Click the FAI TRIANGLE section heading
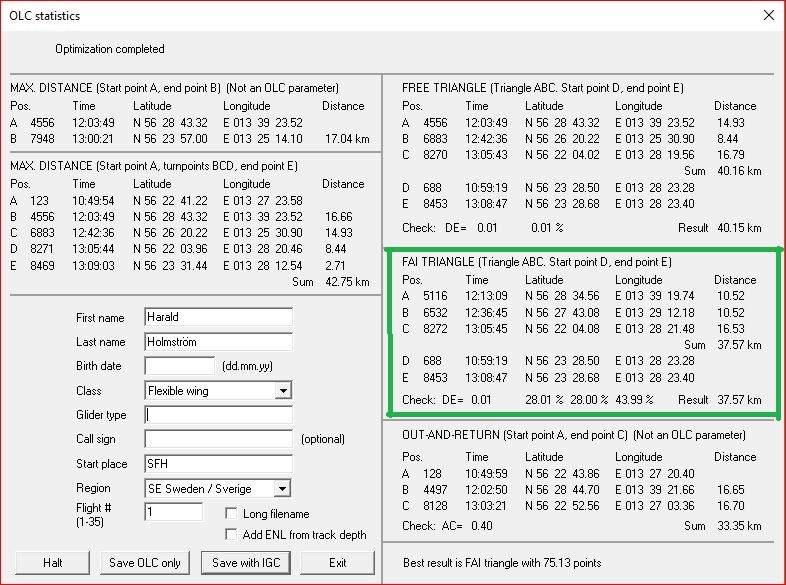Screen dimensions: 786x585 pos(536,262)
